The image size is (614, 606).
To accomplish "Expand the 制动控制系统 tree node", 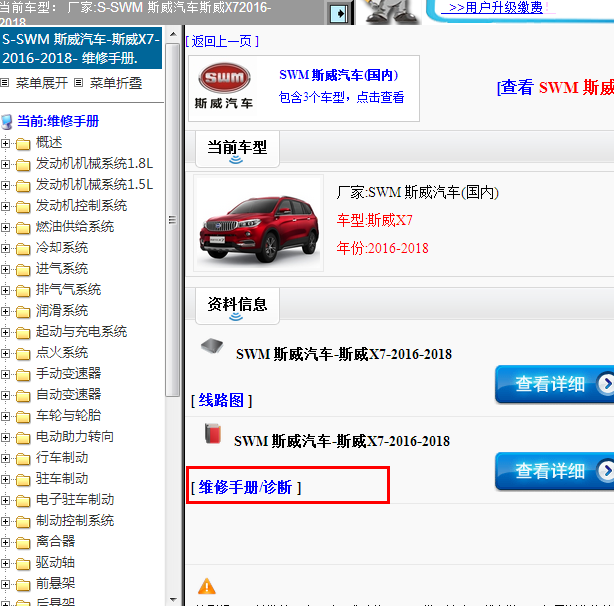I will click(5, 521).
